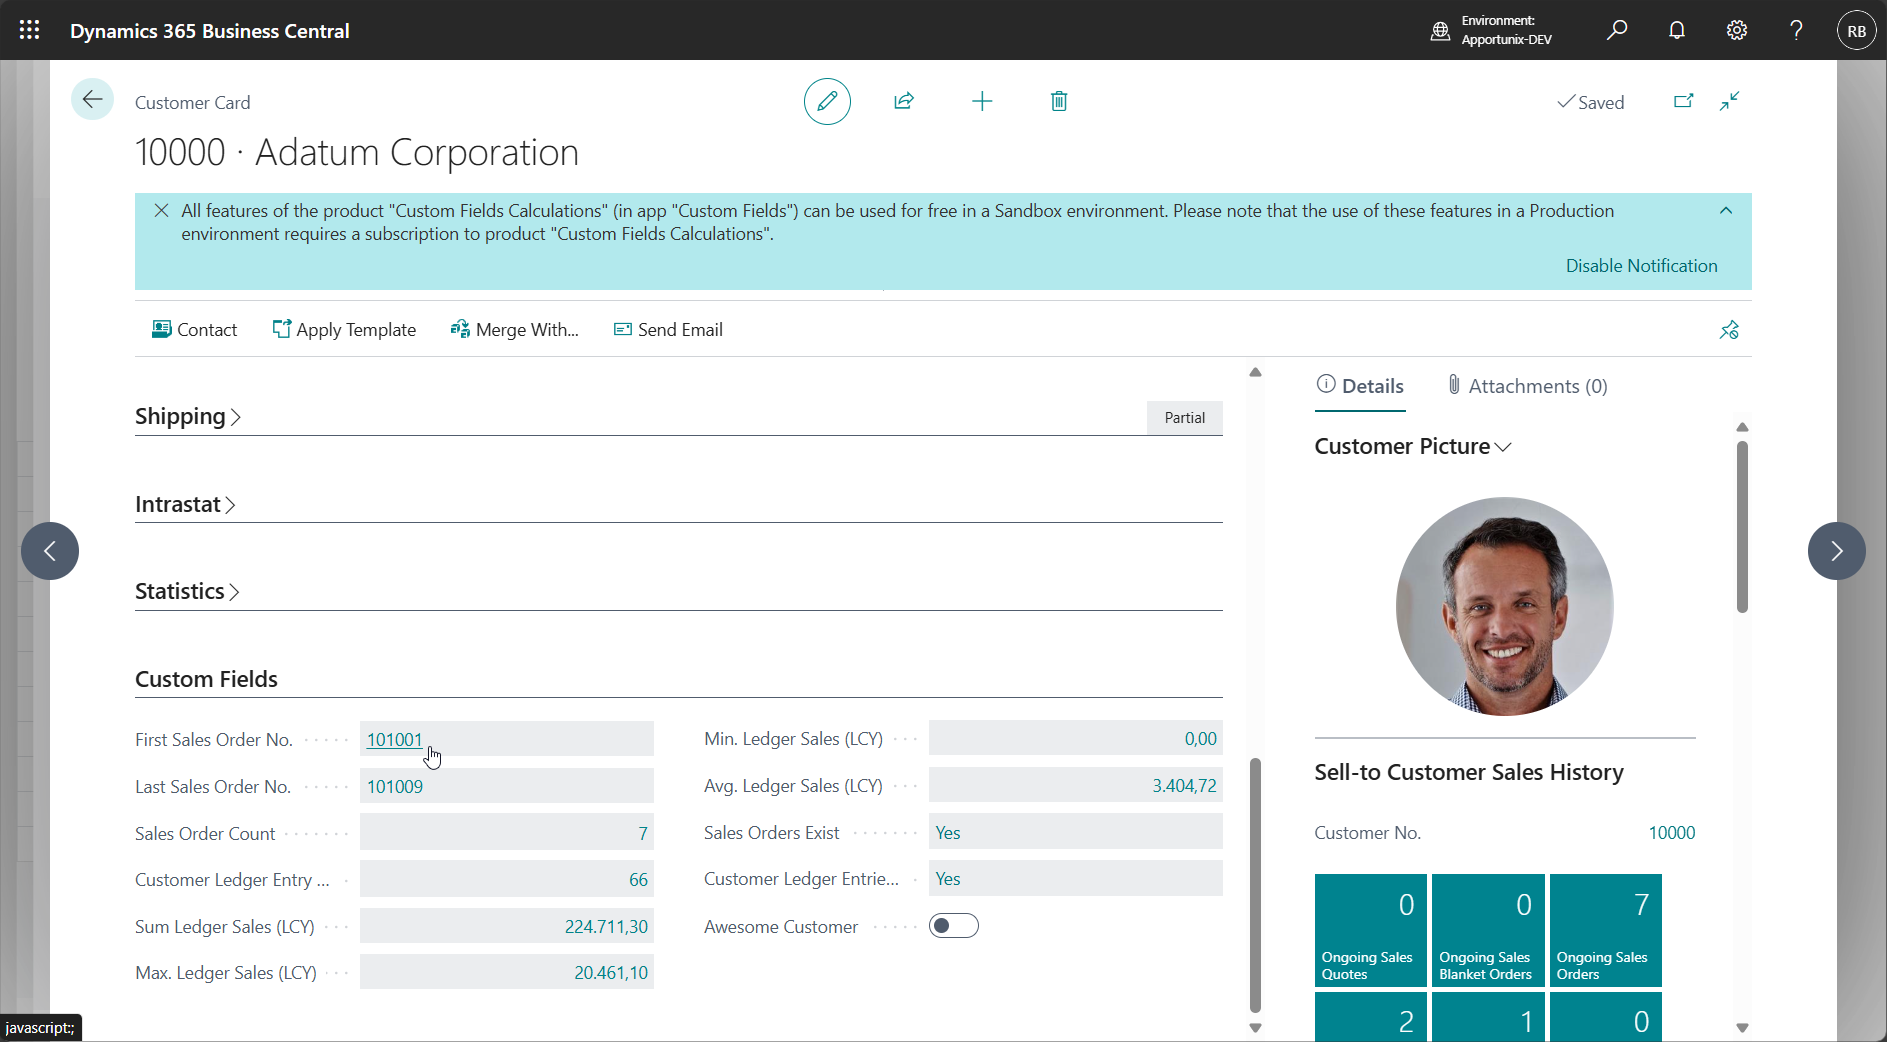
Task: Click the pin action bar icon
Action: [x=1729, y=330]
